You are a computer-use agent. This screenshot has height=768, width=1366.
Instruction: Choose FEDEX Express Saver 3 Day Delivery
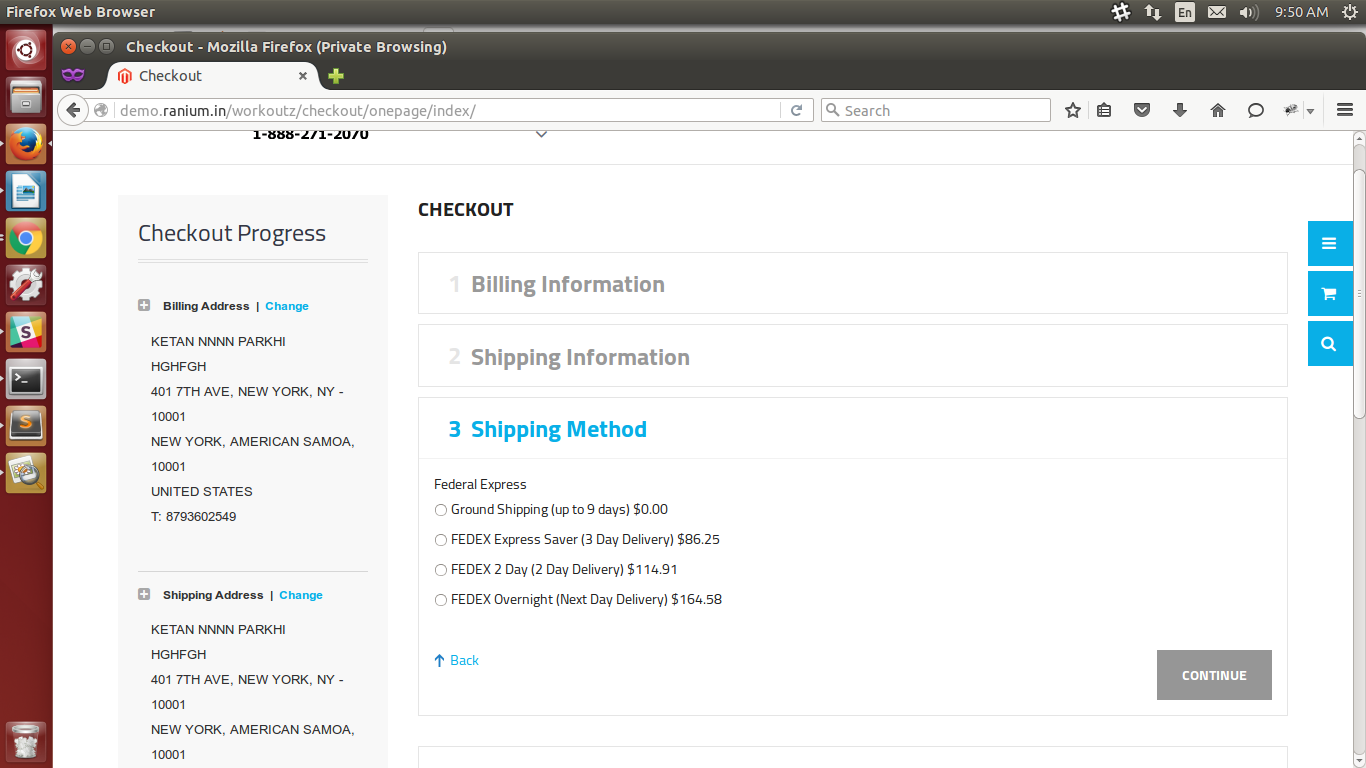click(441, 540)
